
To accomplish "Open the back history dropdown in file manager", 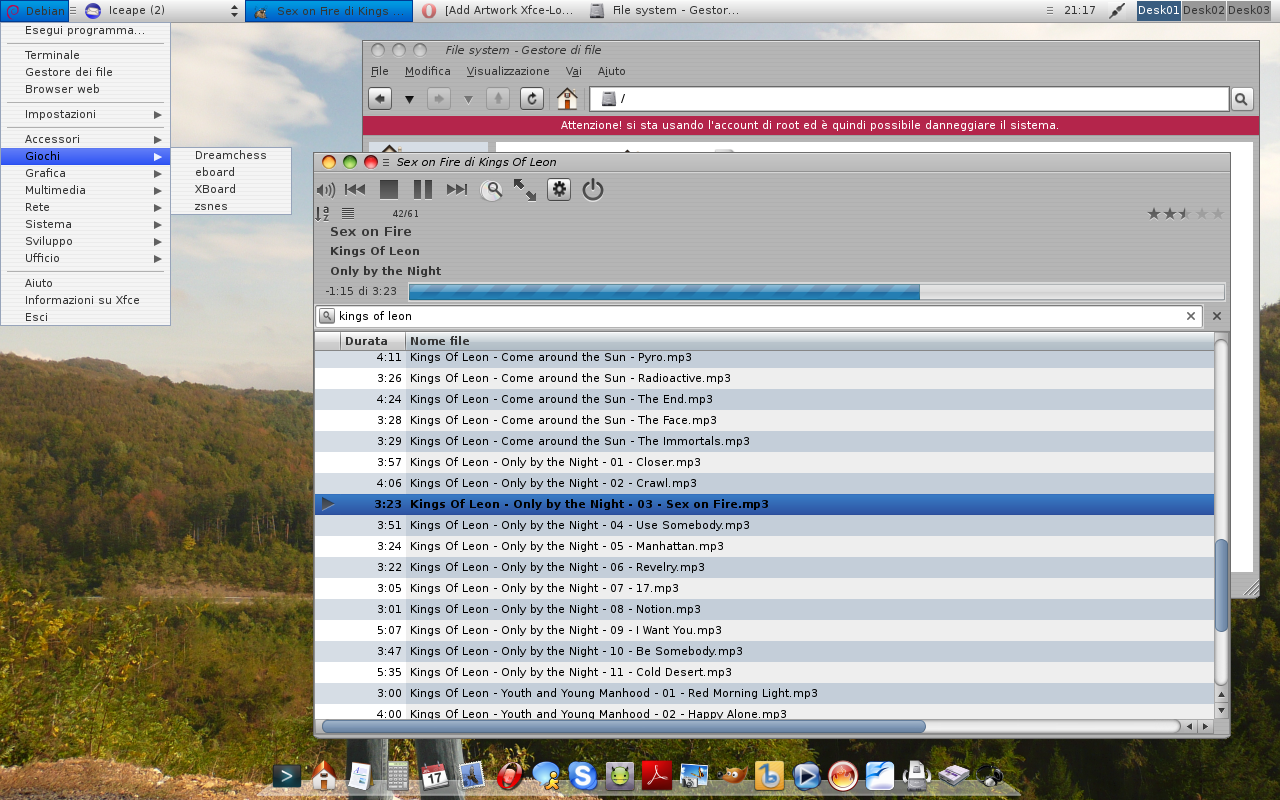I will click(409, 99).
